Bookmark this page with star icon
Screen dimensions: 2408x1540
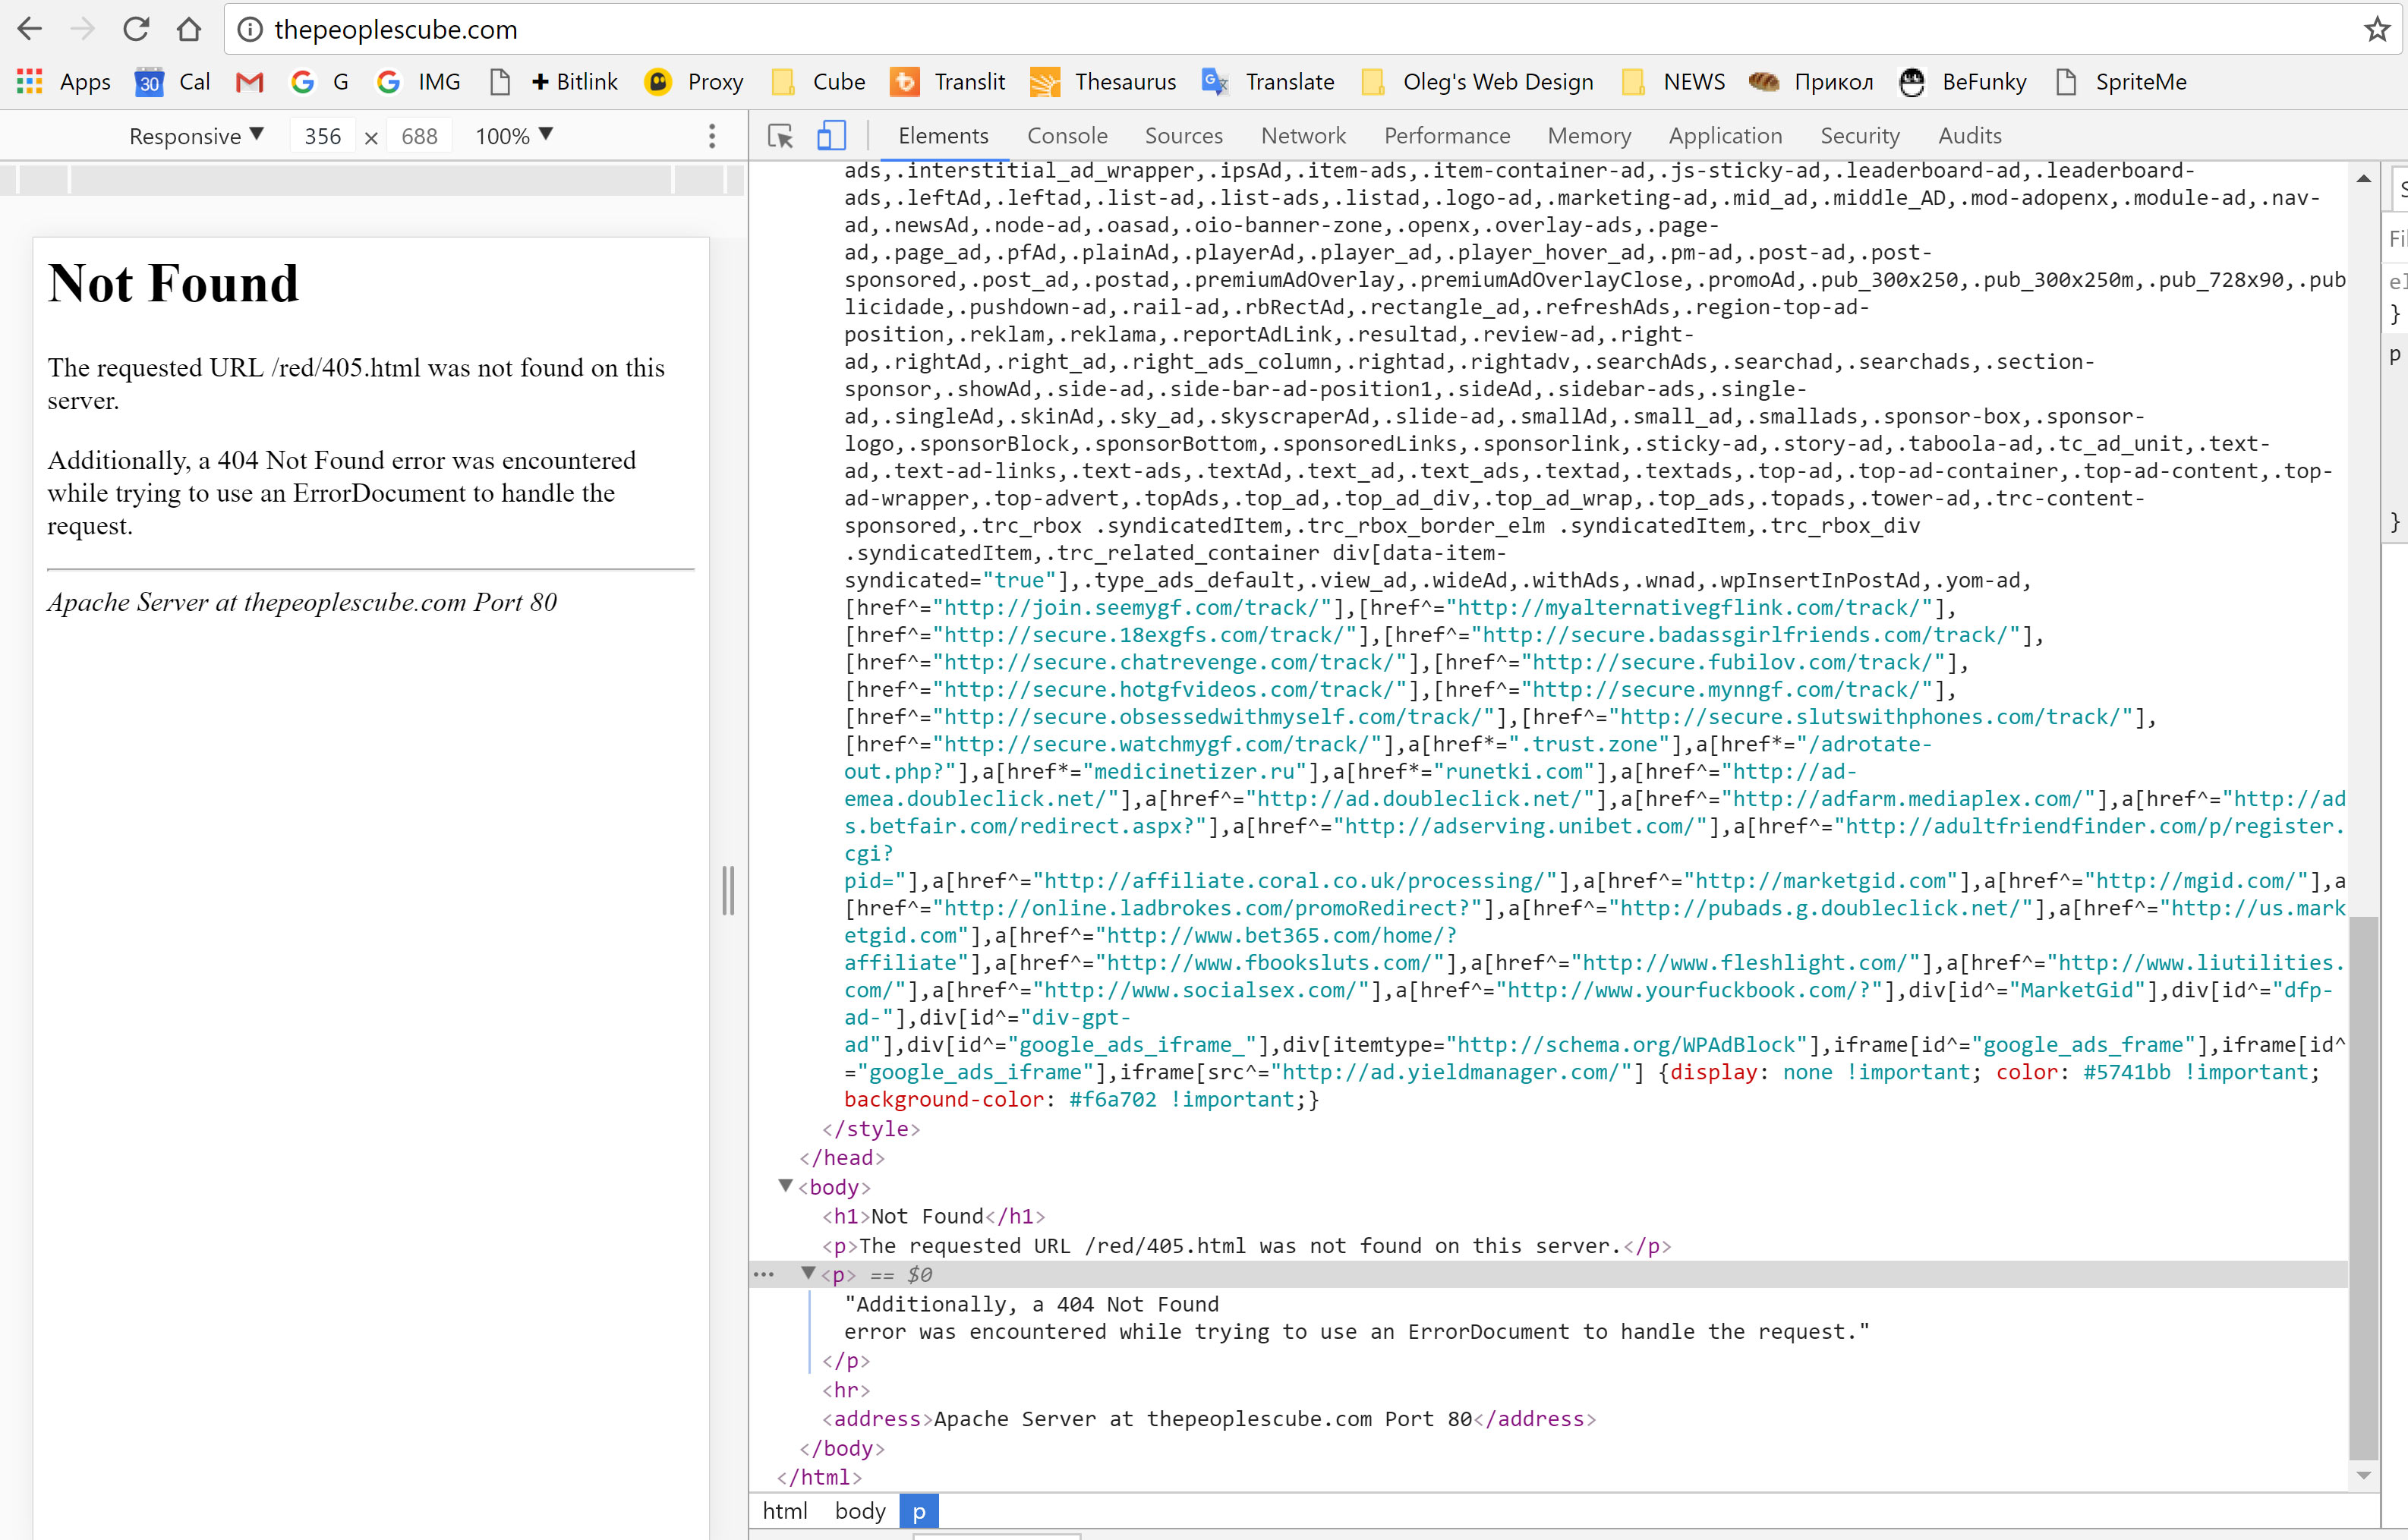point(2377,29)
